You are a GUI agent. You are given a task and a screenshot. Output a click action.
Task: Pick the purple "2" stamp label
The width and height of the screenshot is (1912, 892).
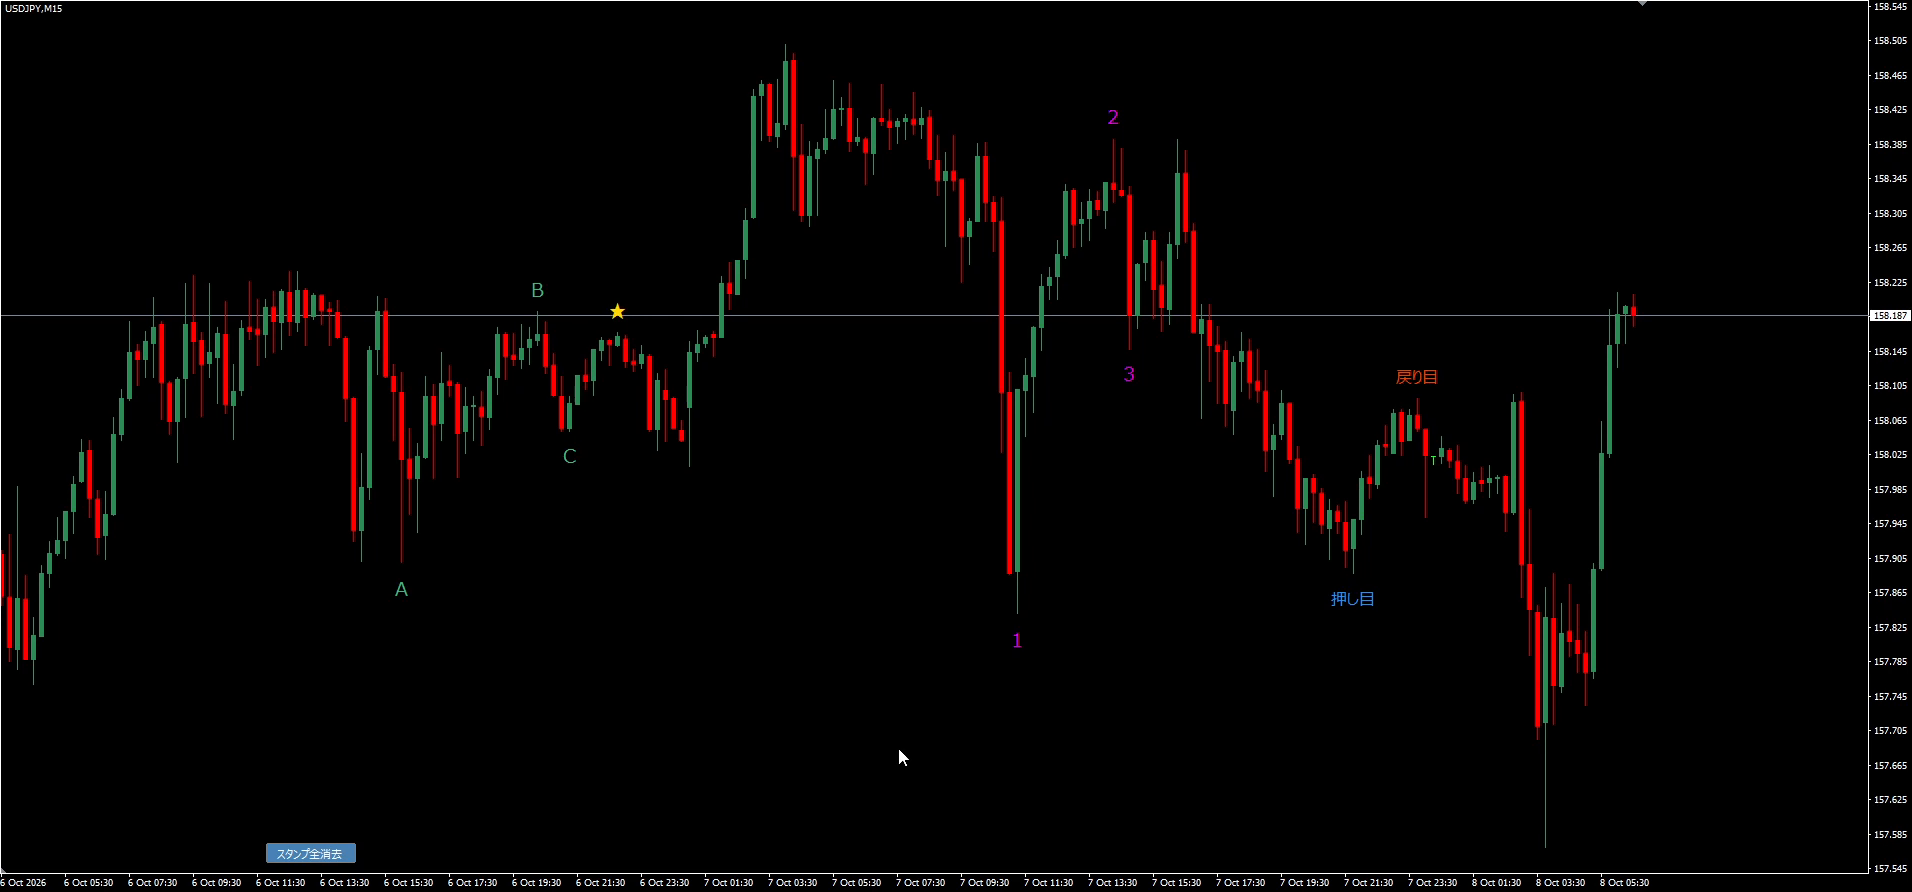pyautogui.click(x=1113, y=118)
